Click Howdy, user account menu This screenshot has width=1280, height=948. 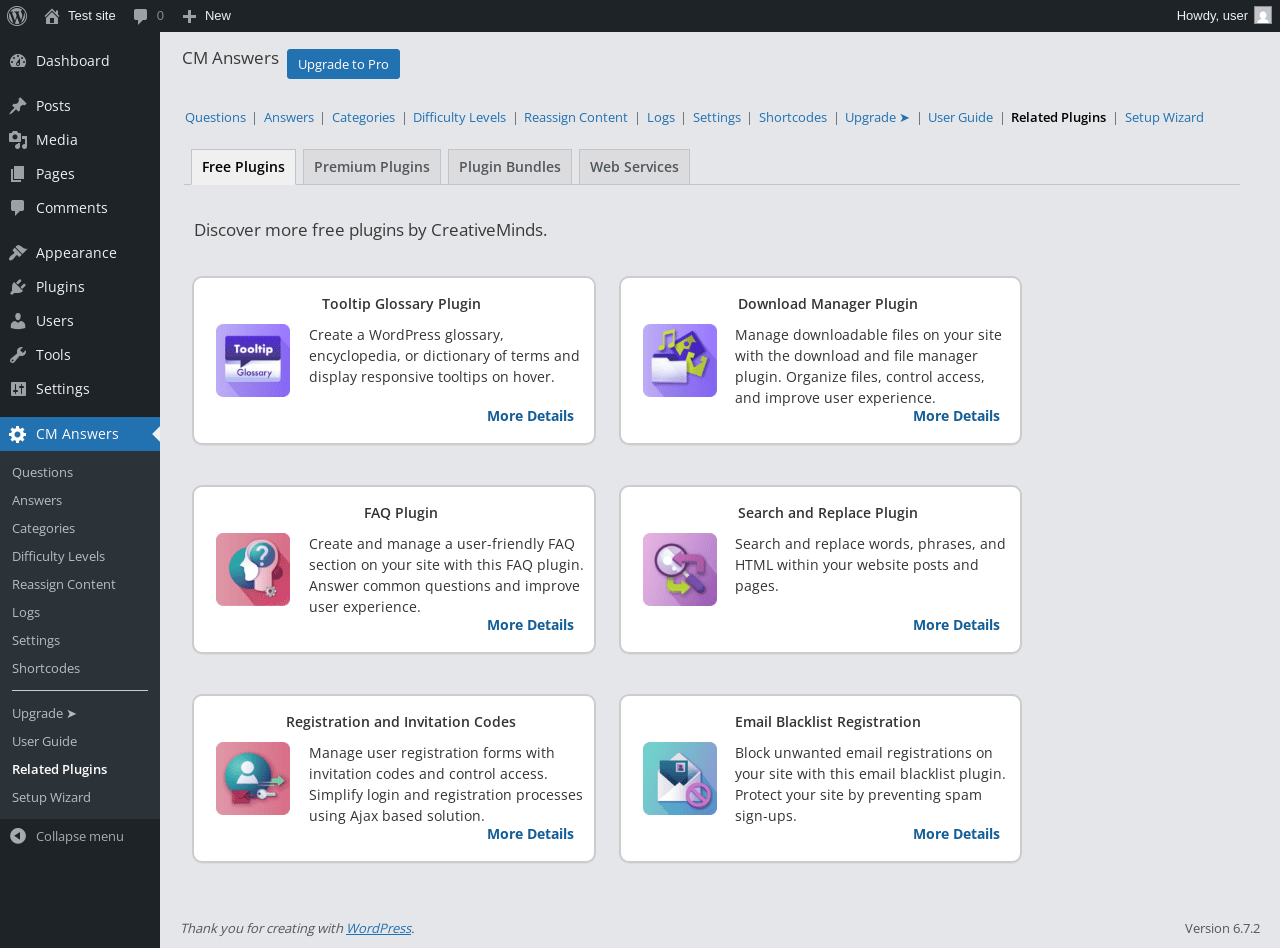coord(1224,16)
